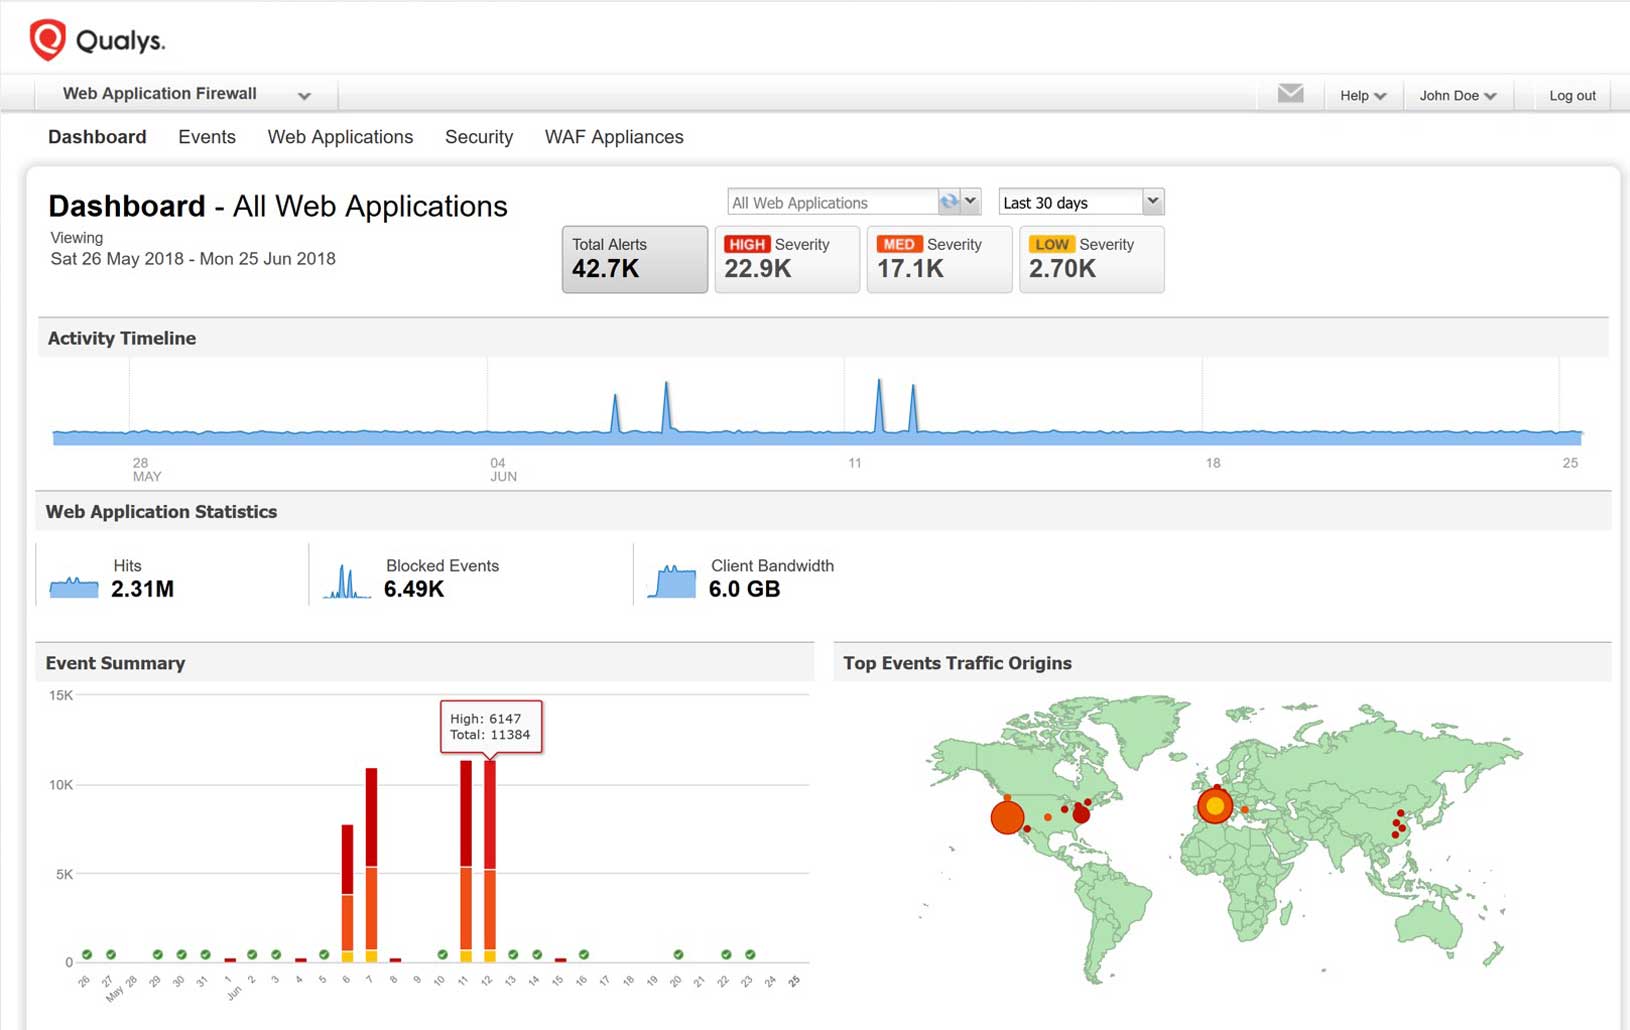This screenshot has height=1030, width=1630.
Task: Open the messages envelope icon
Action: pyautogui.click(x=1290, y=93)
